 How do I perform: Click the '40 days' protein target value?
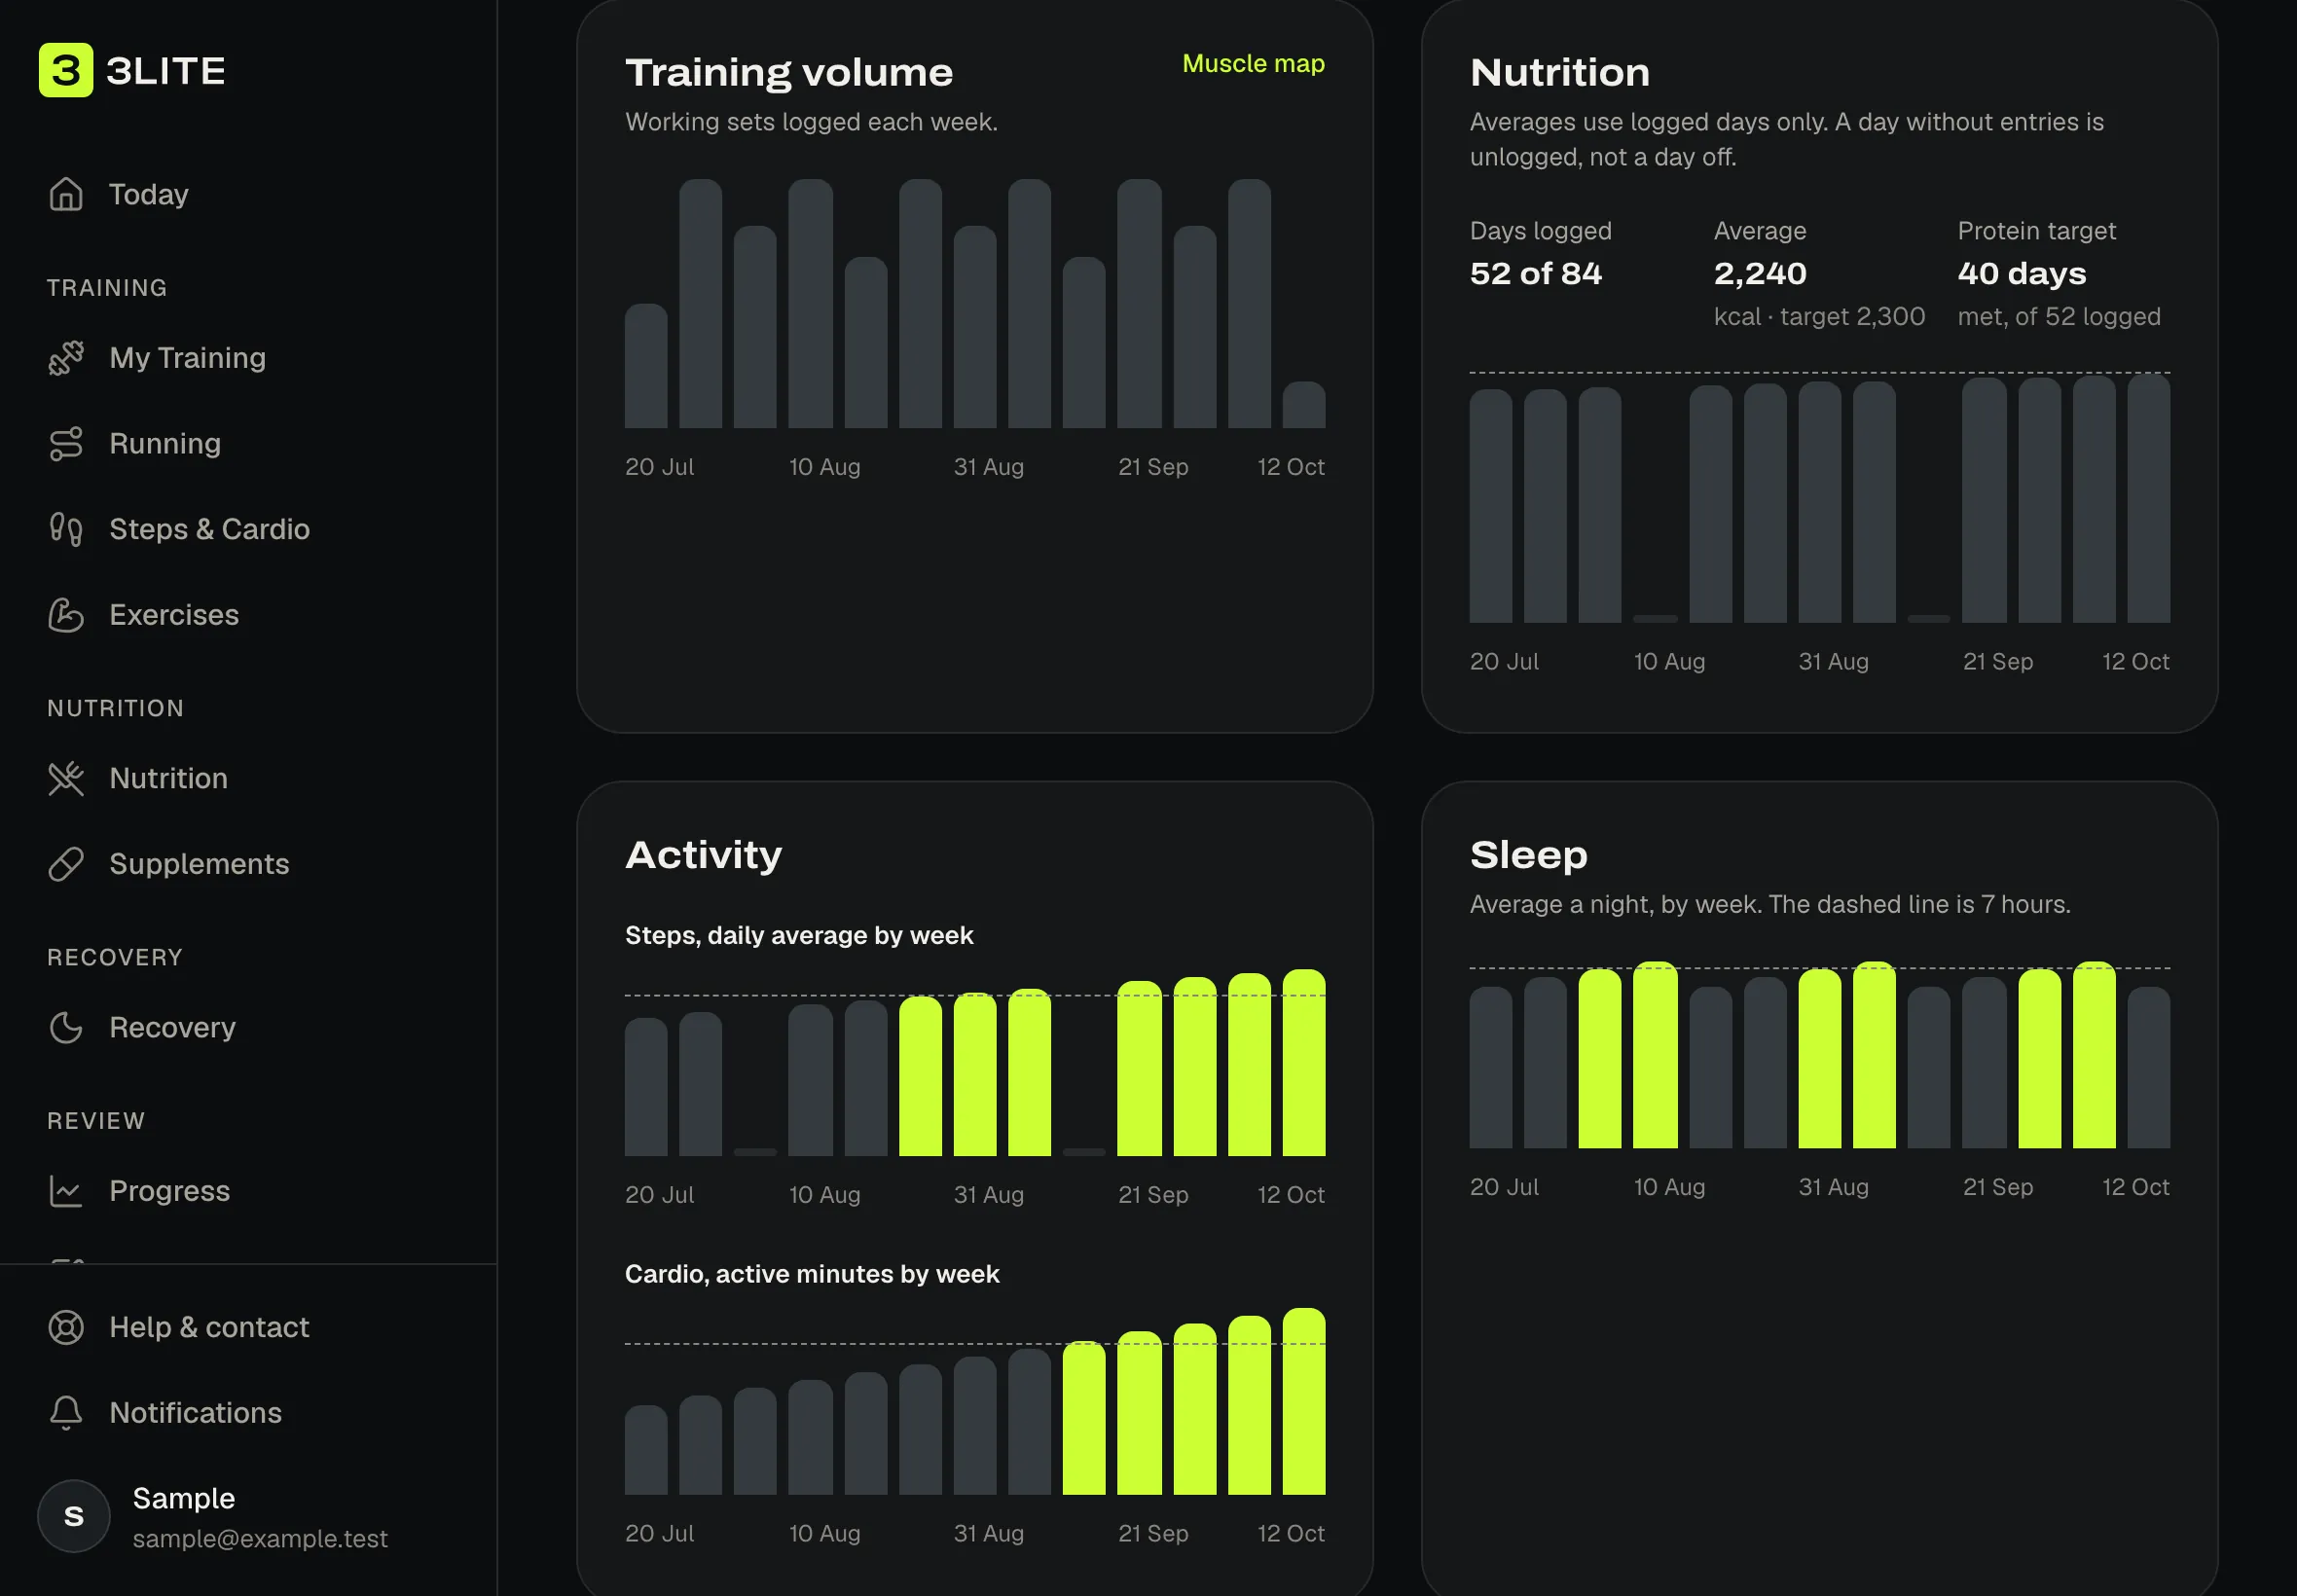tap(2022, 274)
